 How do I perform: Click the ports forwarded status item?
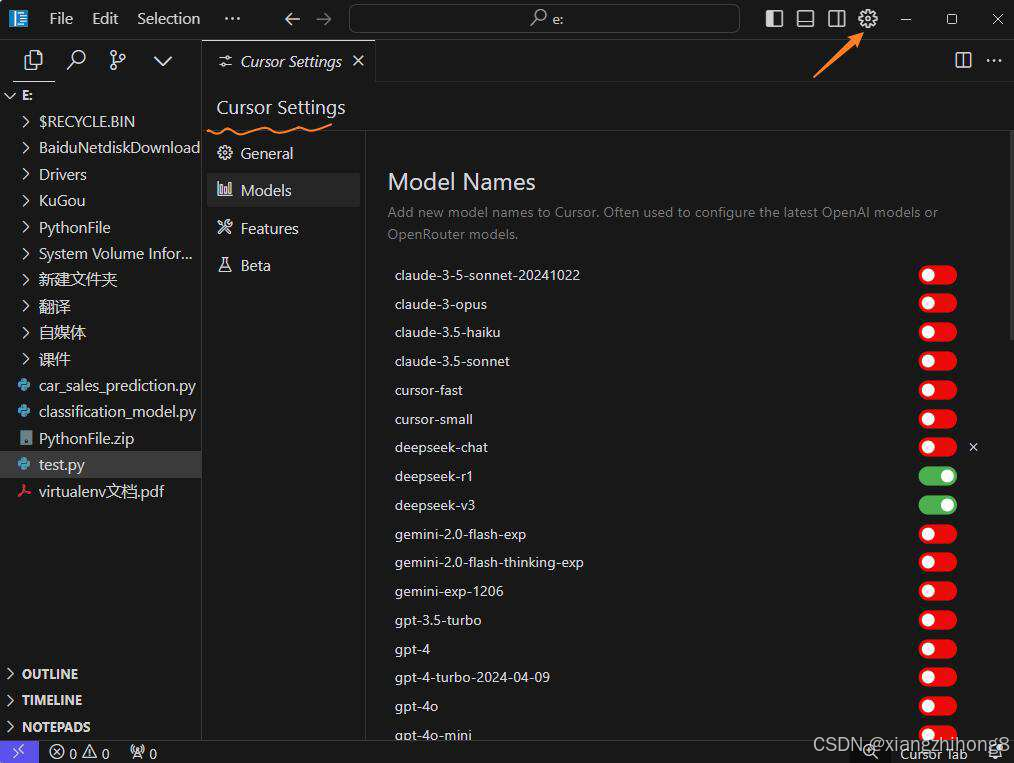tap(143, 753)
